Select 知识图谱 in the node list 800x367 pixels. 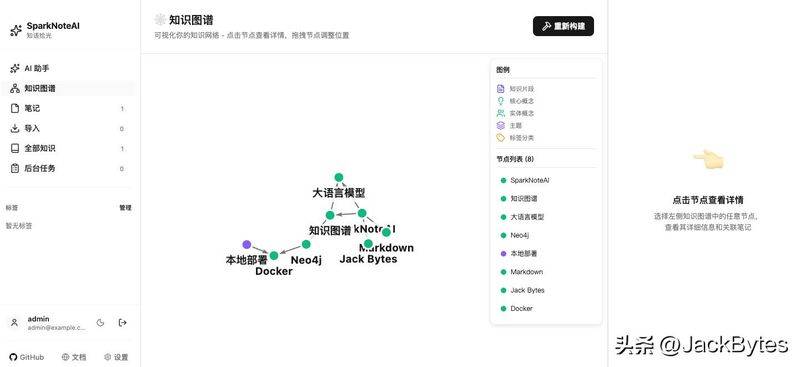point(546,199)
